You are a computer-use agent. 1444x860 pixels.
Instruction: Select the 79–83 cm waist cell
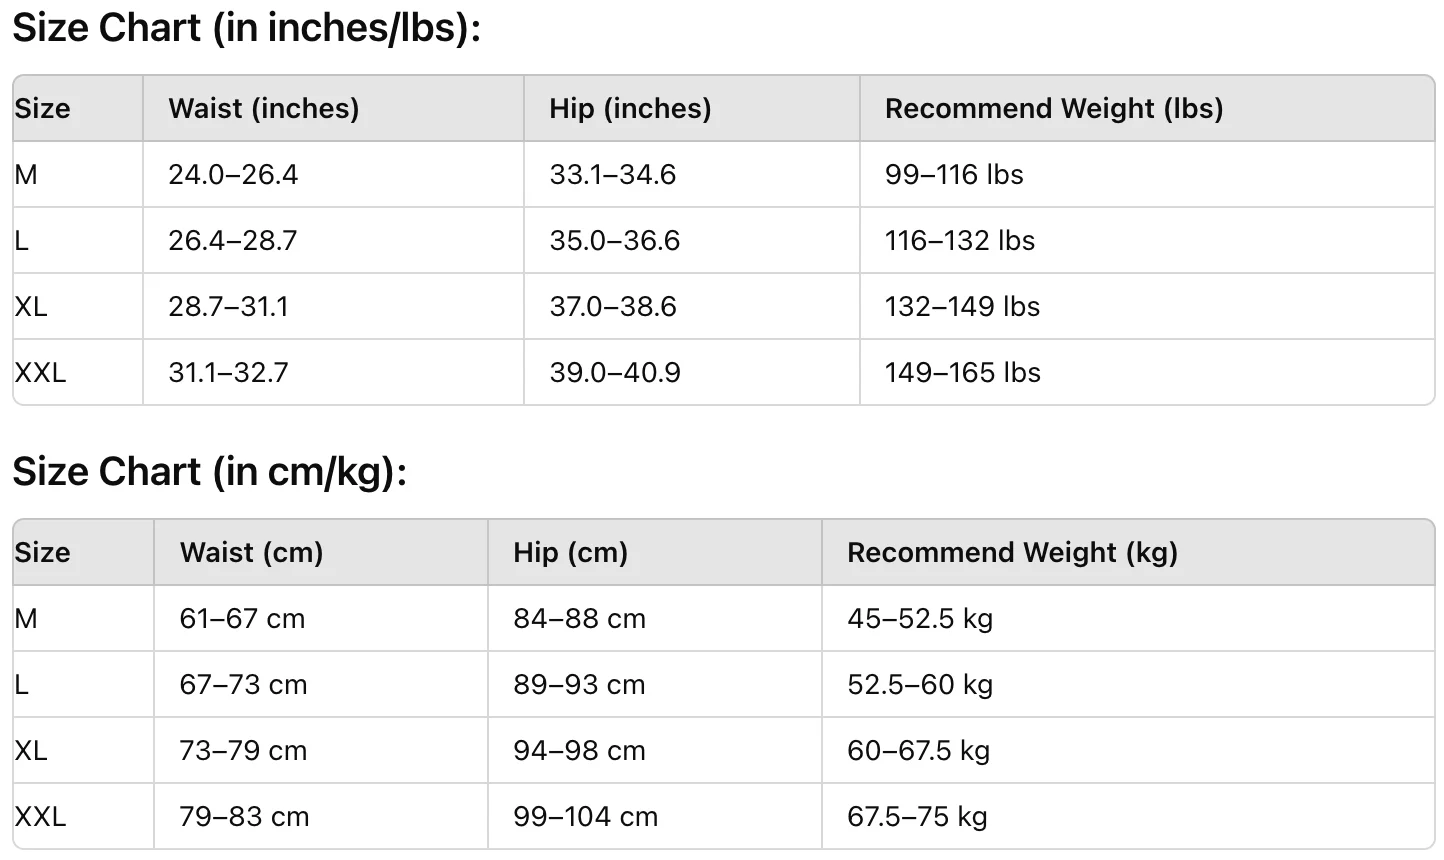point(244,816)
